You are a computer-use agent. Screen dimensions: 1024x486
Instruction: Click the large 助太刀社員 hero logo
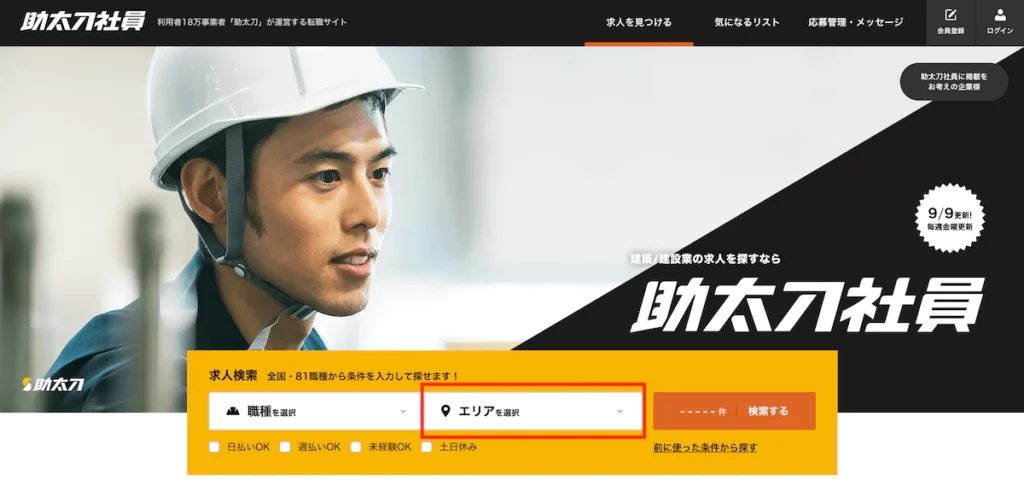pyautogui.click(x=807, y=304)
